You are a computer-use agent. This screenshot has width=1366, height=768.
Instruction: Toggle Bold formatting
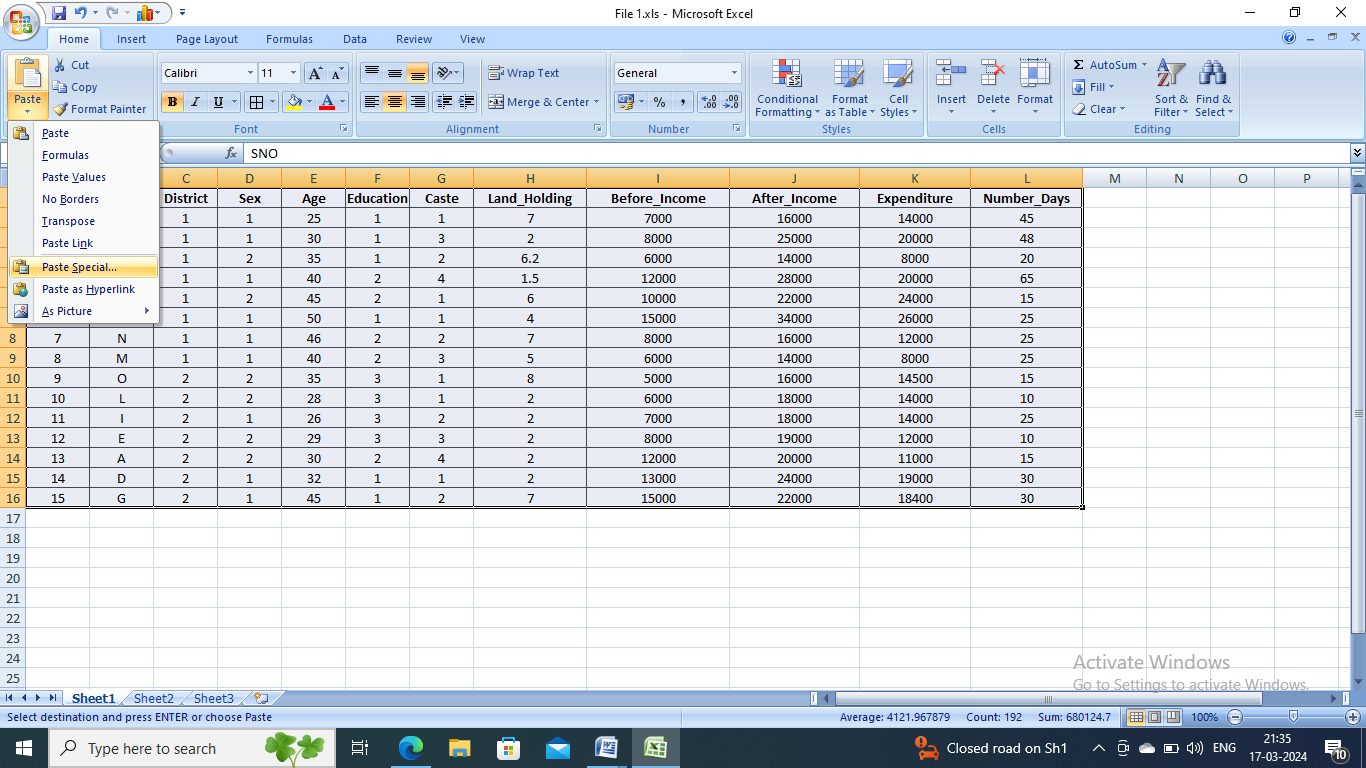[172, 102]
